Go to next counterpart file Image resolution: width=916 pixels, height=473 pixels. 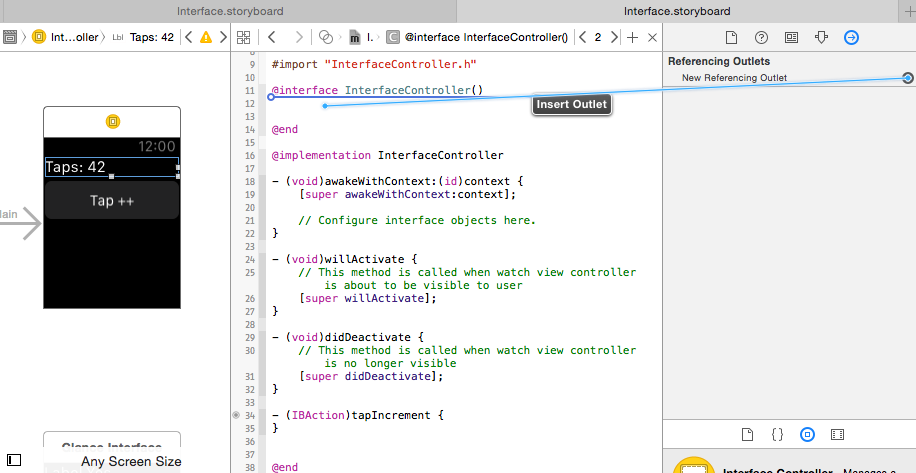tap(613, 37)
